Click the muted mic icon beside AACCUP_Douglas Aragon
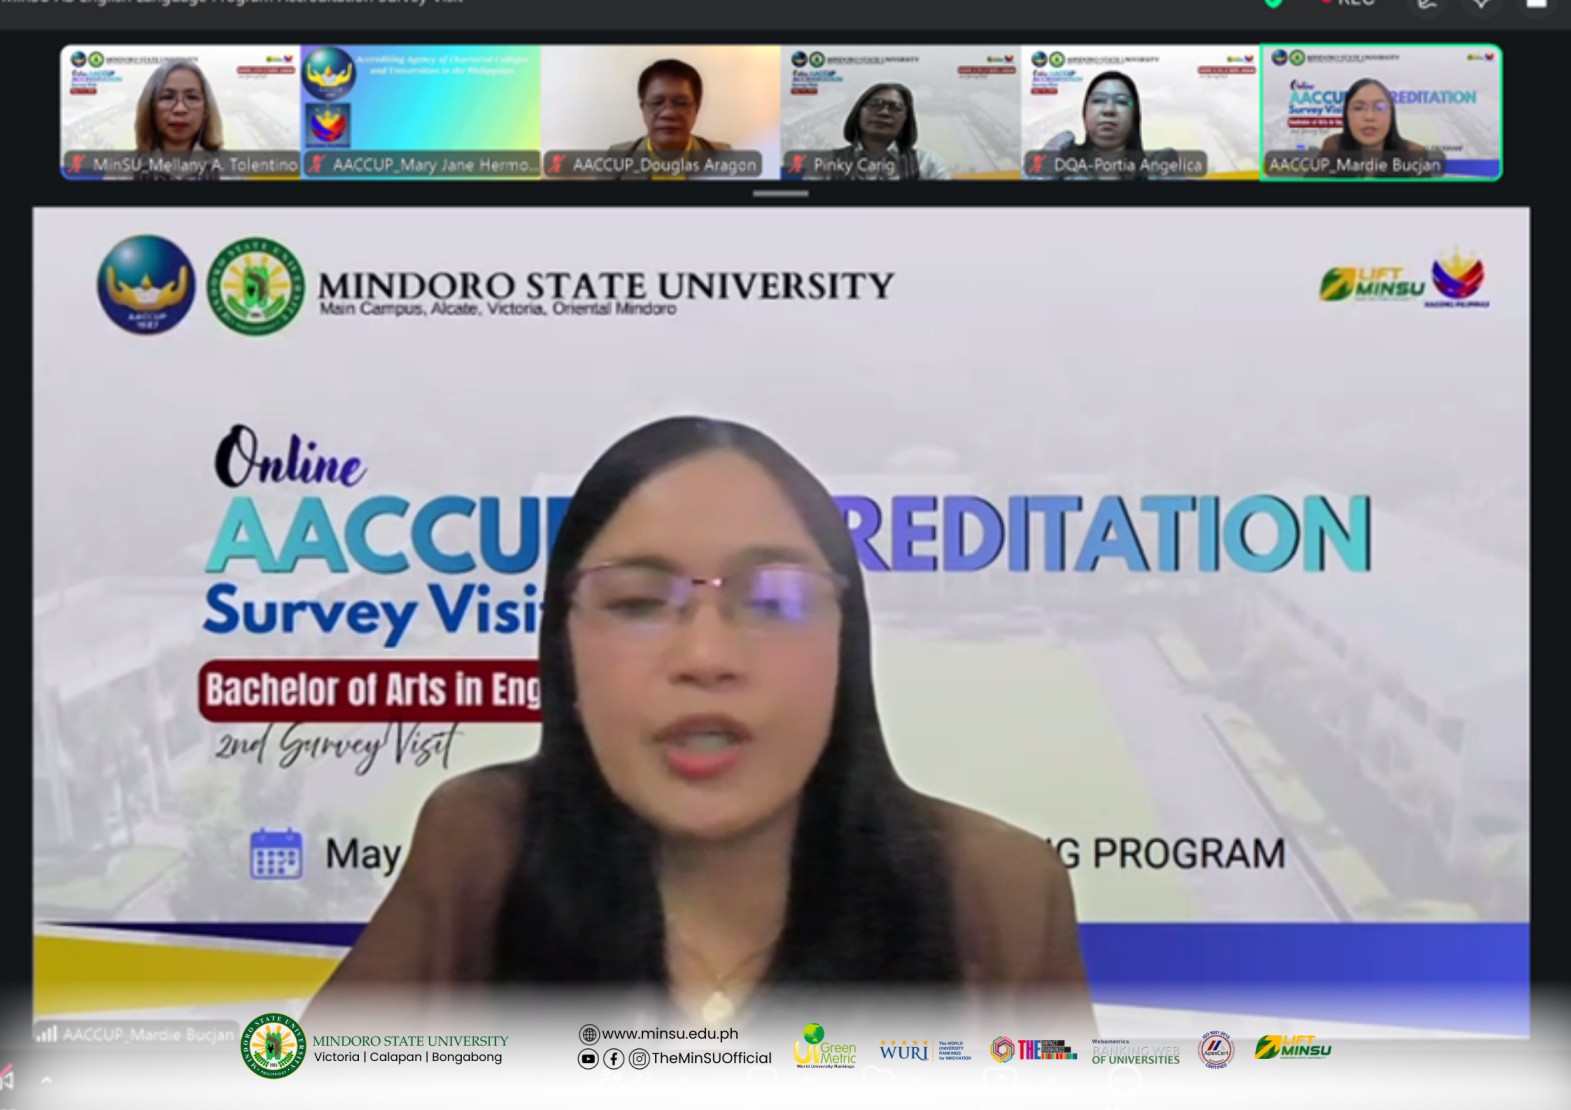This screenshot has width=1571, height=1110. point(558,164)
